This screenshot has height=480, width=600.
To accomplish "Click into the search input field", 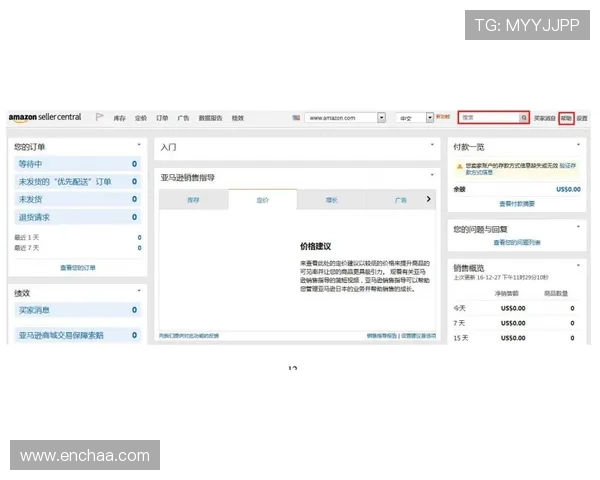I will click(489, 118).
